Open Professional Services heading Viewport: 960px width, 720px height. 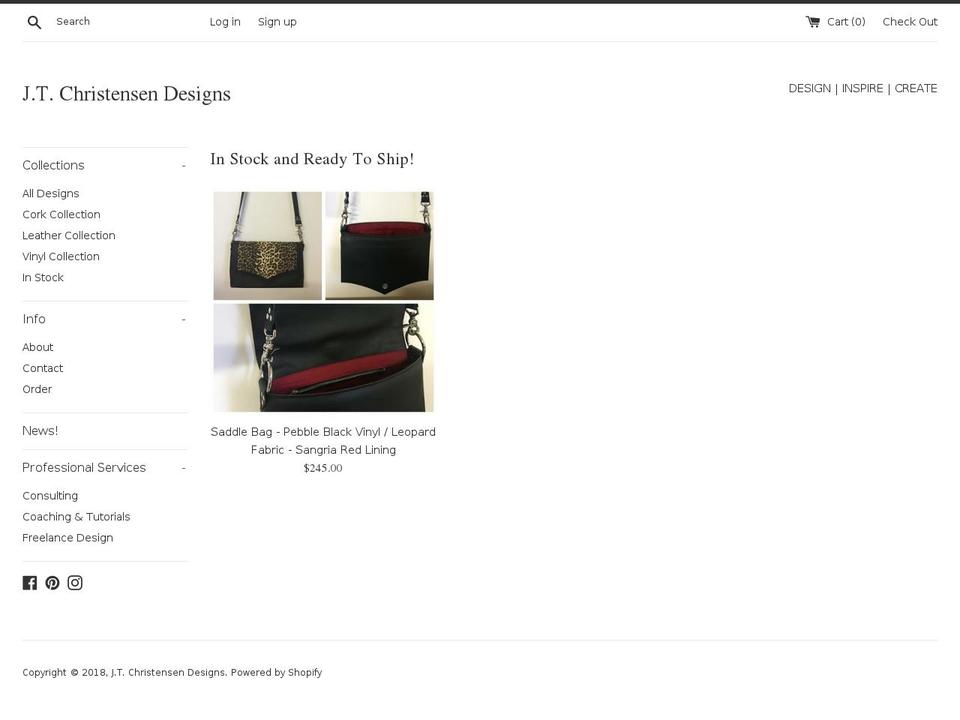pos(84,468)
